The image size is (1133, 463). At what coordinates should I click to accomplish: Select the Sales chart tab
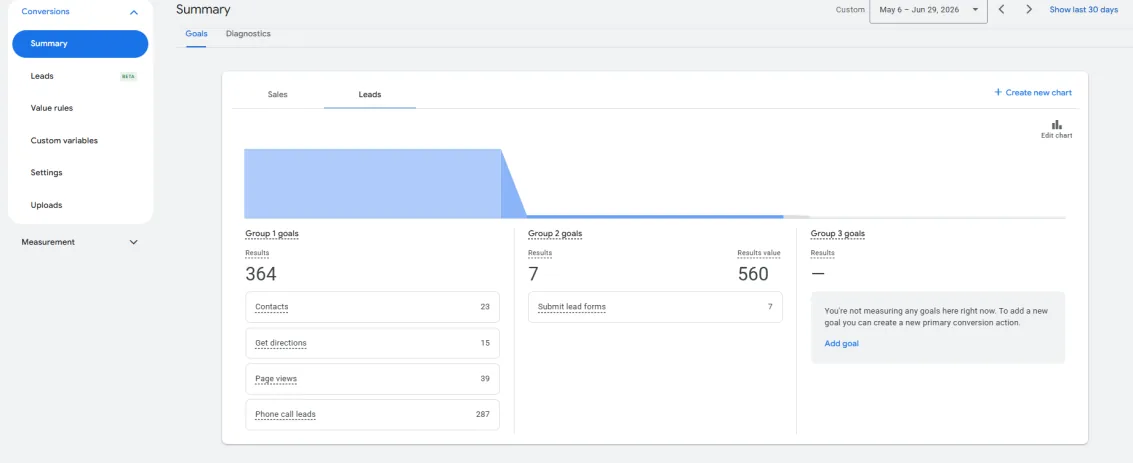tap(277, 95)
